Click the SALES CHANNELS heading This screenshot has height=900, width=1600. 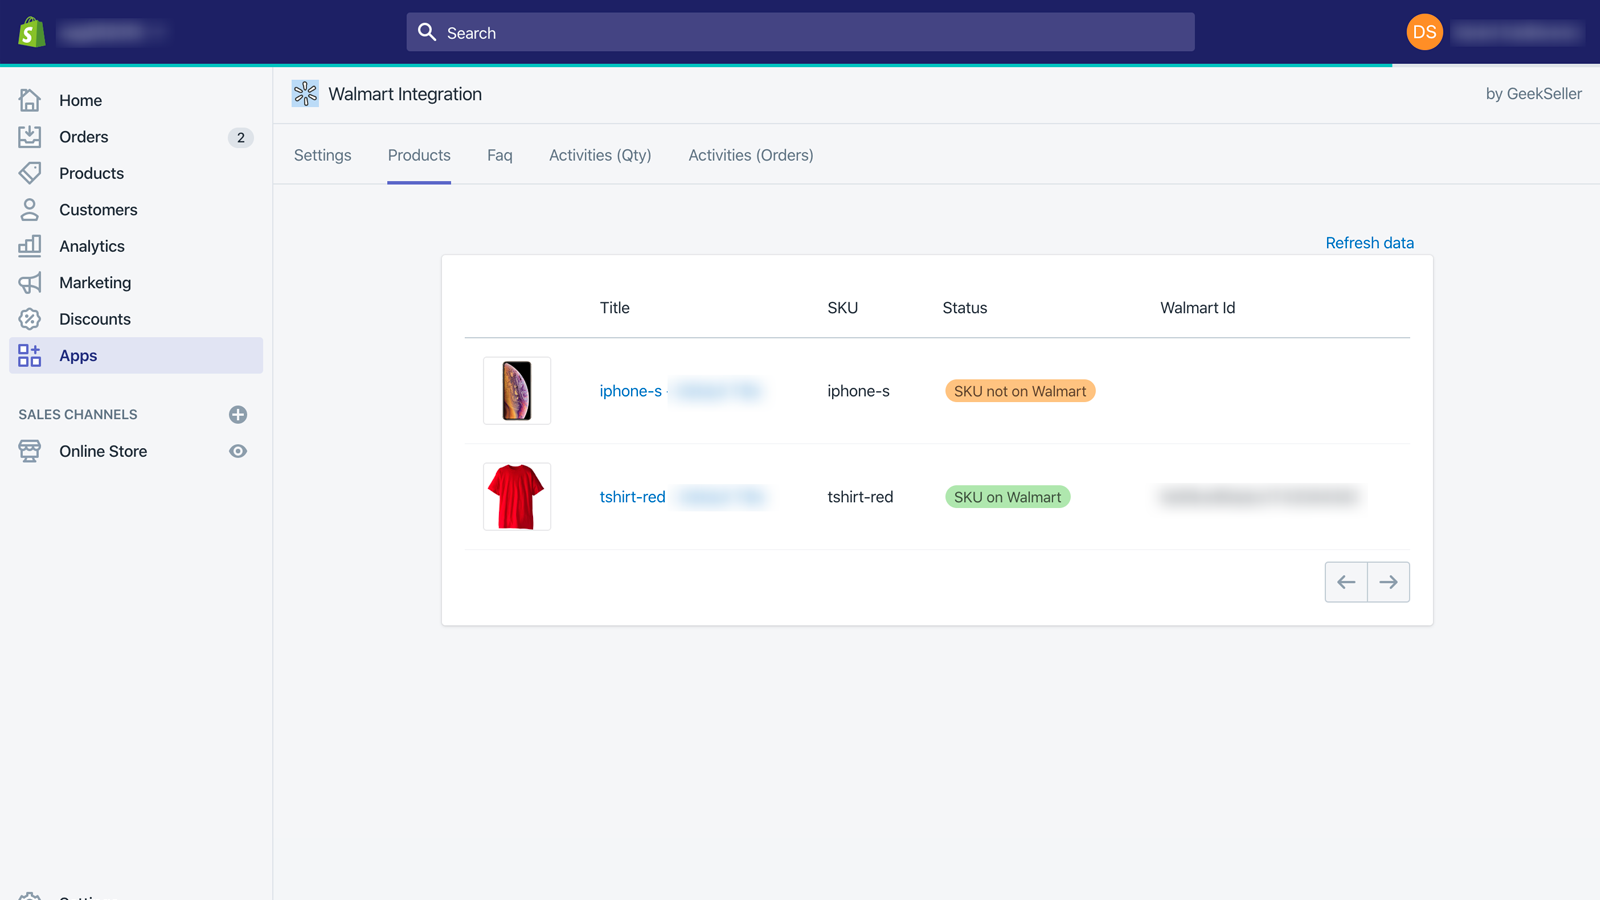[x=78, y=415]
